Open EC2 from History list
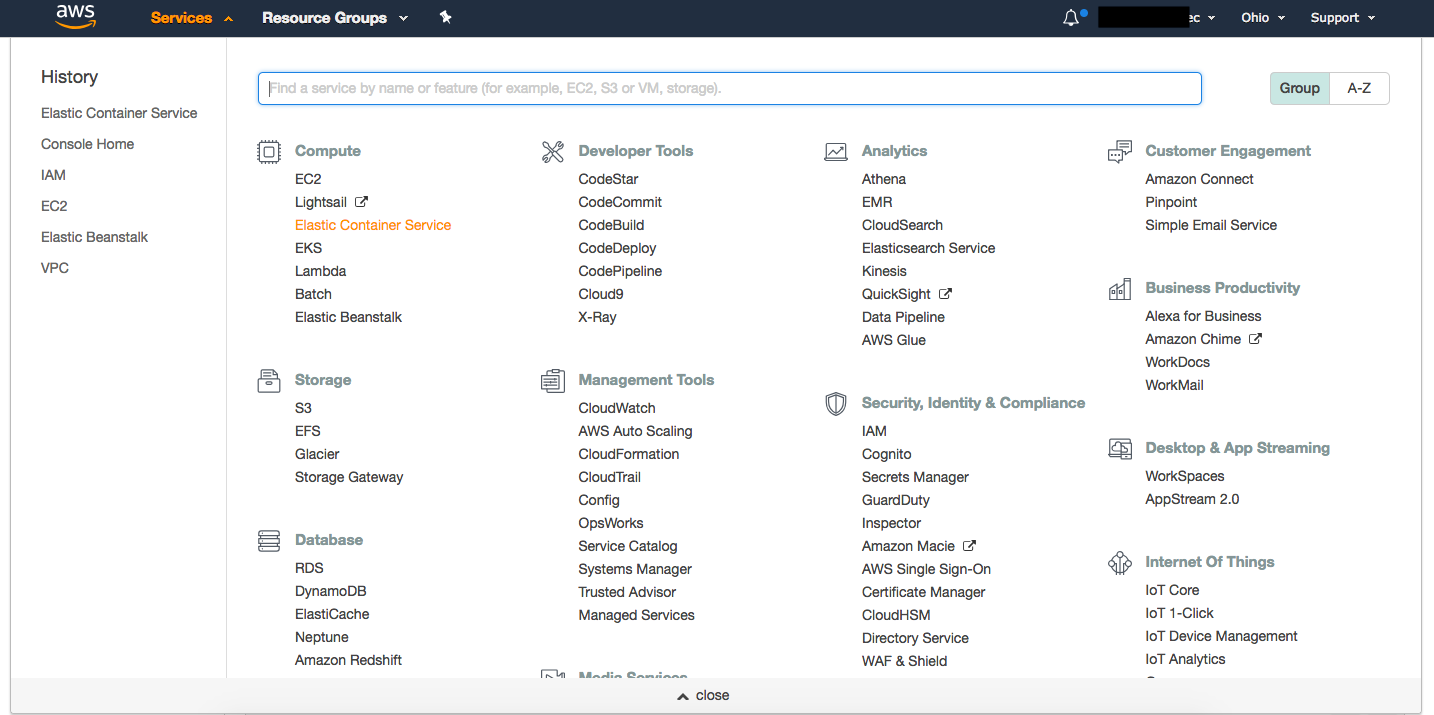 (x=54, y=206)
